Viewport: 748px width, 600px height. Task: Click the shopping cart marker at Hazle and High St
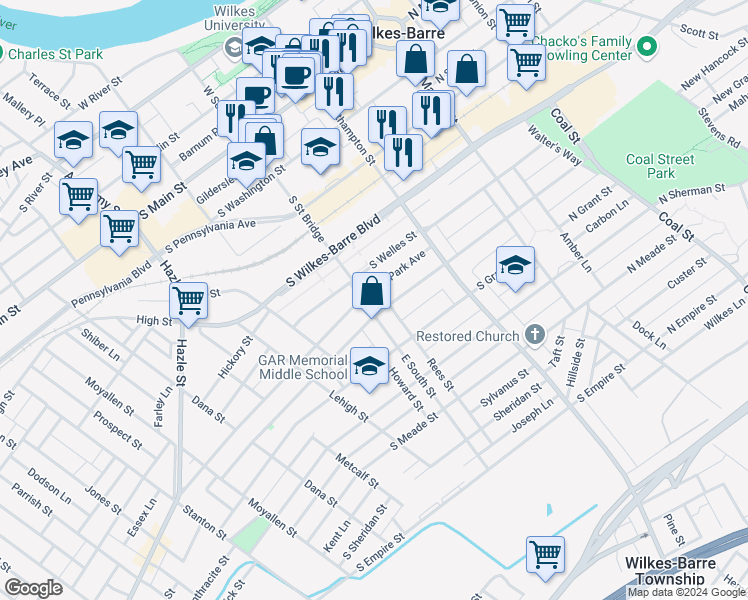188,304
